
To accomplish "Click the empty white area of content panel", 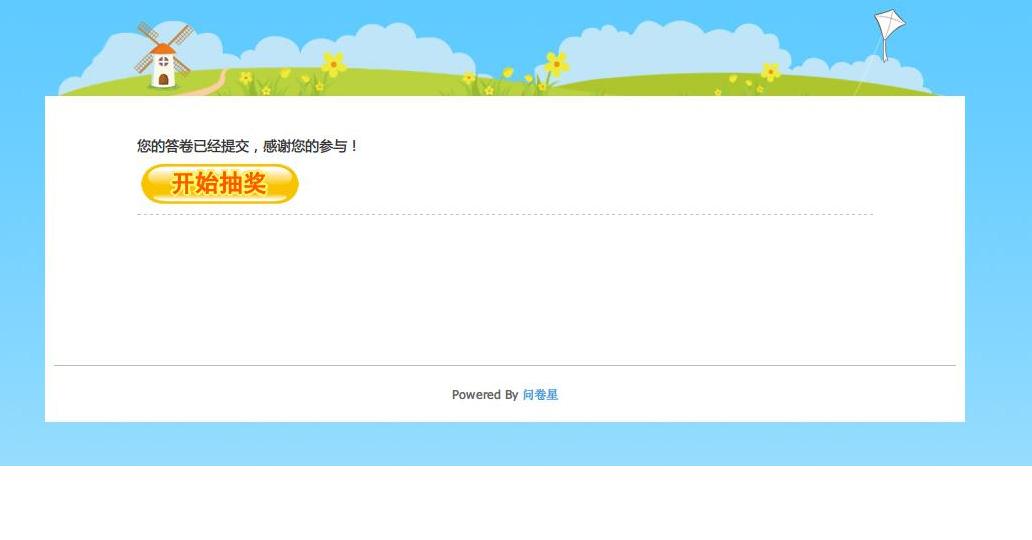I will point(505,290).
